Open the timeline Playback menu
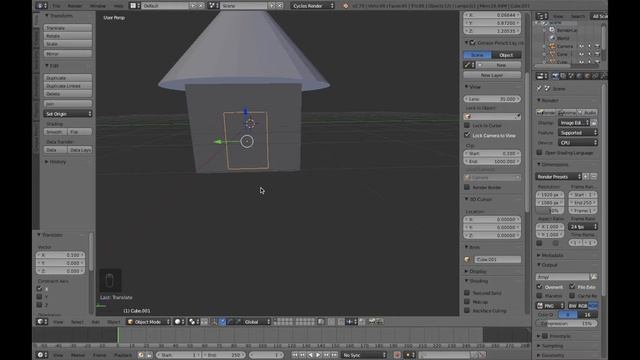The width and height of the screenshot is (640, 360). click(x=122, y=355)
